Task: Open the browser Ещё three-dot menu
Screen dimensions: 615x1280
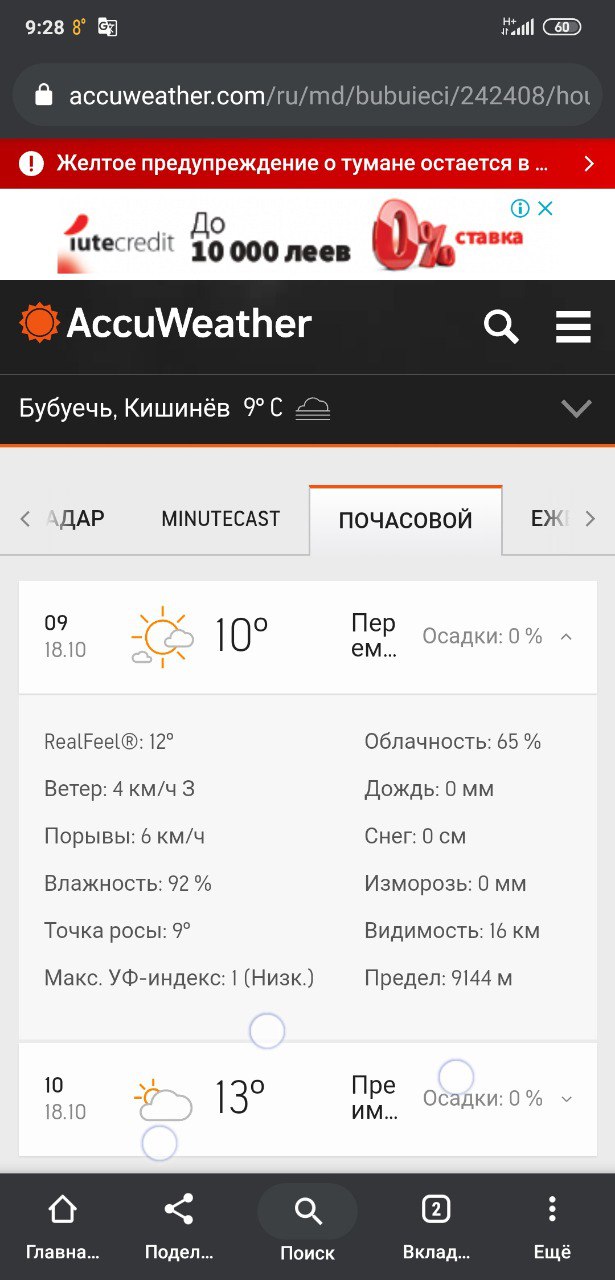Action: tap(552, 1224)
